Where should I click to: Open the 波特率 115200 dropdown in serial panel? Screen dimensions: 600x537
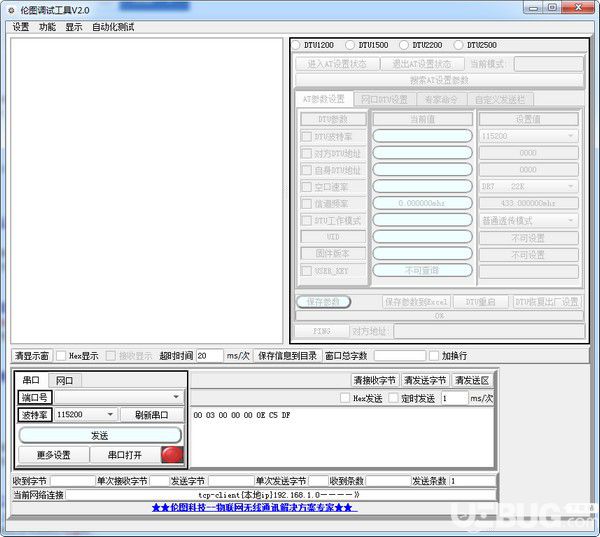[x=86, y=415]
